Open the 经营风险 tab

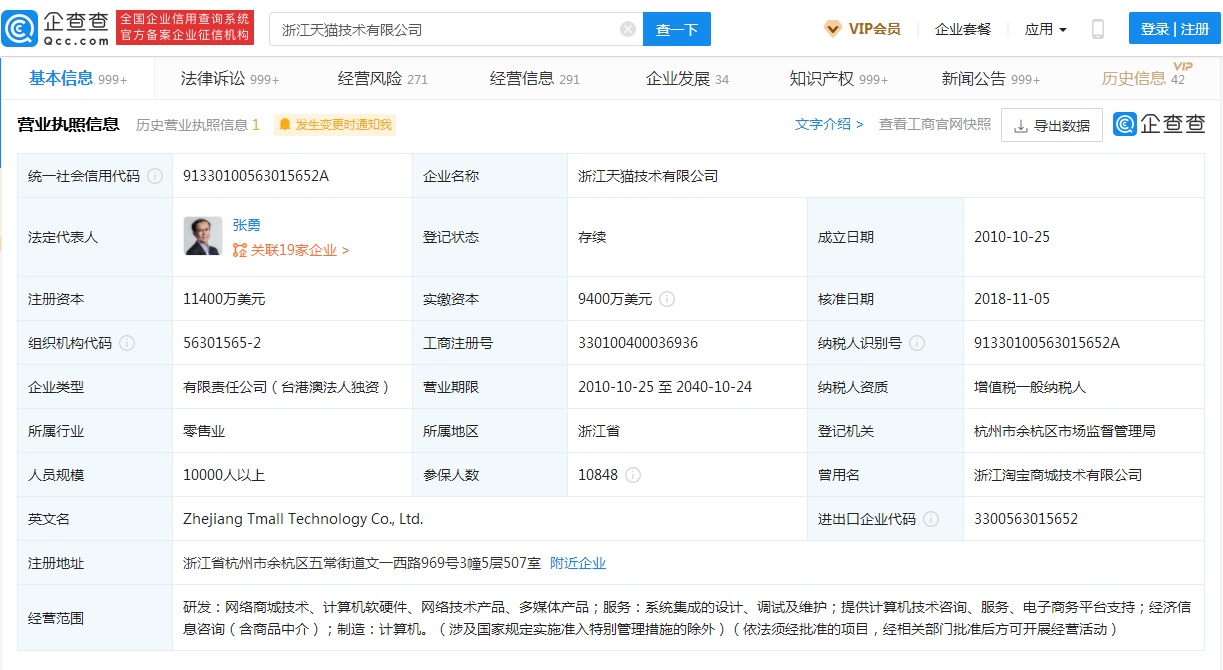(x=383, y=79)
